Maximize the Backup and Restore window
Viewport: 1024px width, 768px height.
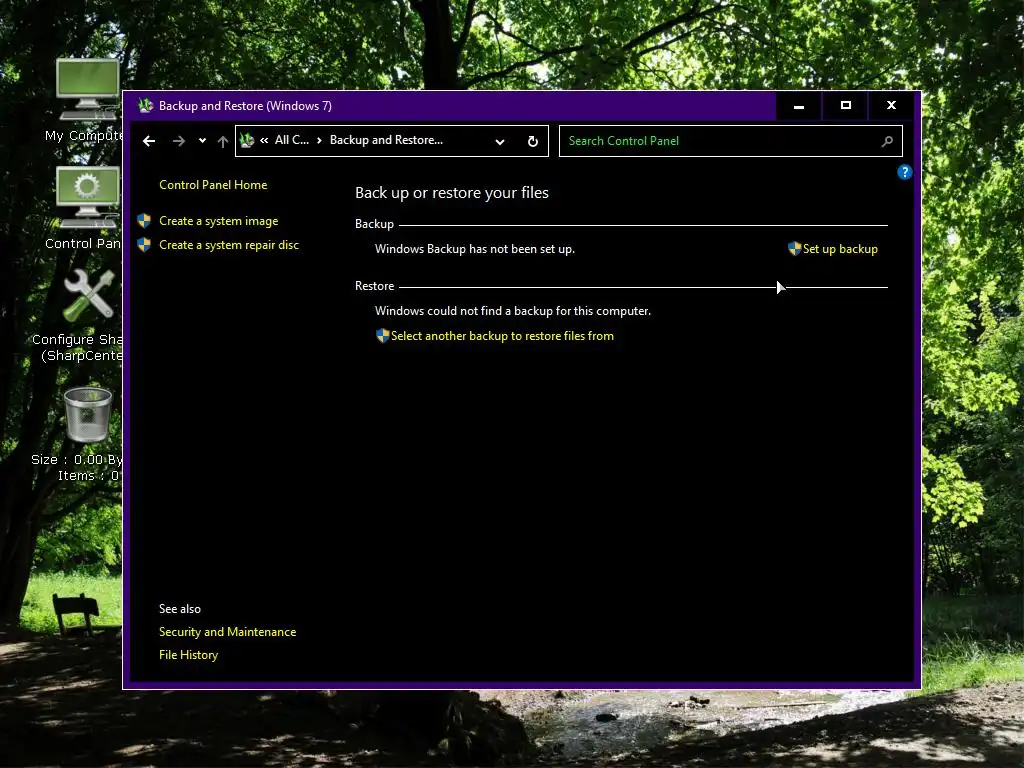[845, 106]
